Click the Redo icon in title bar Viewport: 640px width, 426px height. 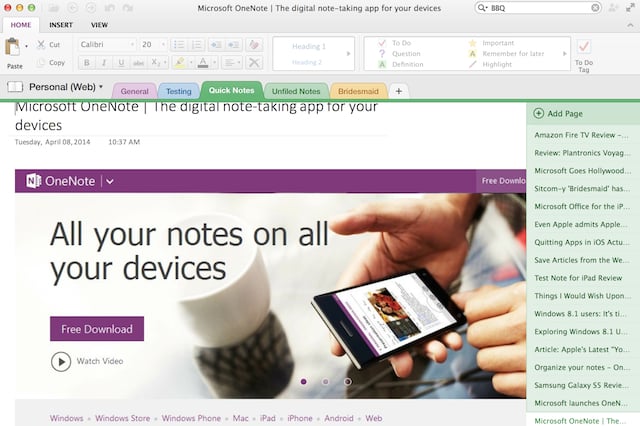(x=128, y=8)
